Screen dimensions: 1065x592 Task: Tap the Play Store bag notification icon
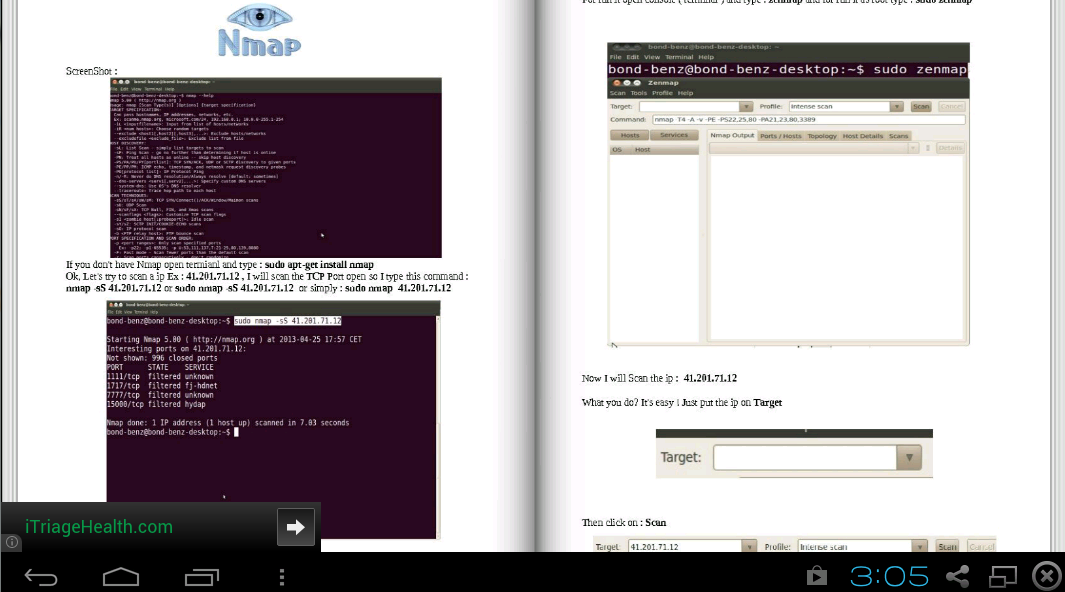(x=816, y=576)
